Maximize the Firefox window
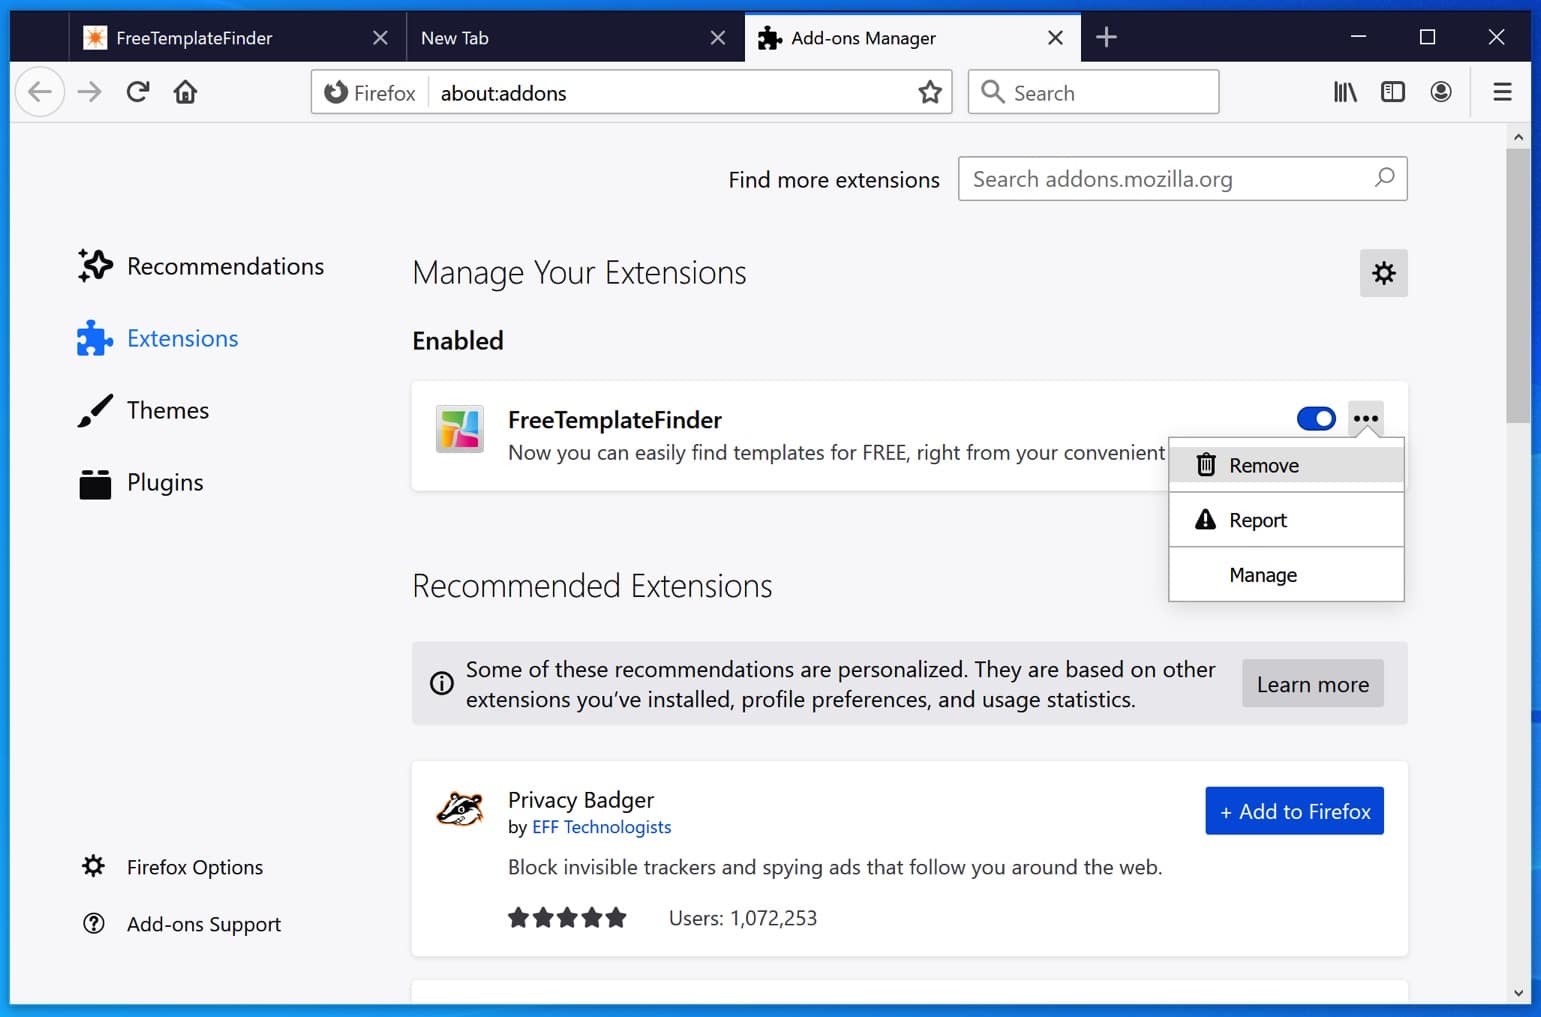The height and width of the screenshot is (1017, 1541). 1427,37
